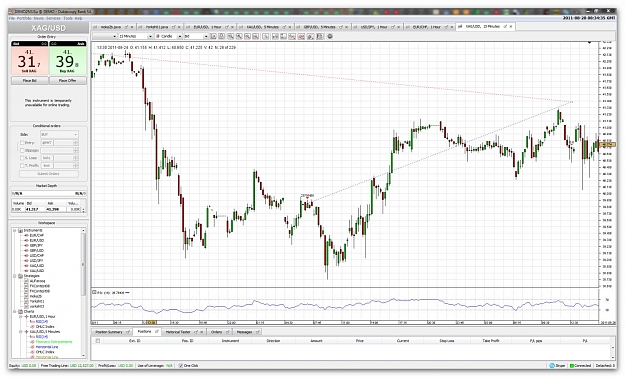Click the settings gear icon on chart toolbar
Viewport: 625px width, 377px height.
[330, 36]
